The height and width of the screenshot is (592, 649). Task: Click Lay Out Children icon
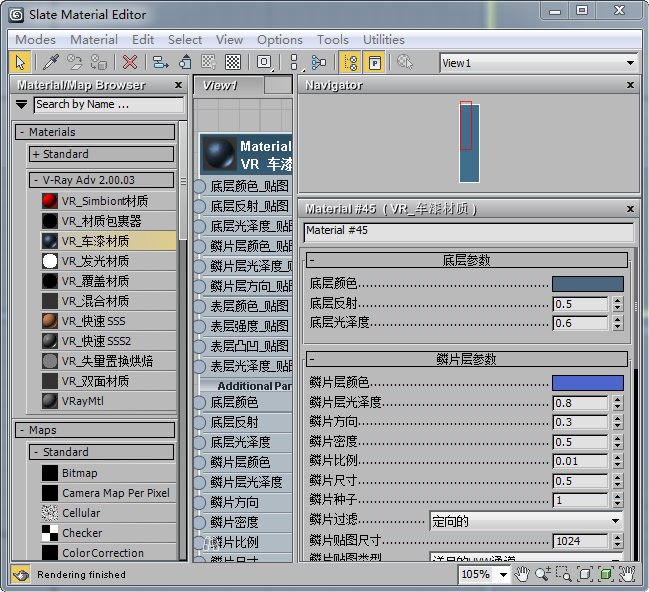coord(319,63)
